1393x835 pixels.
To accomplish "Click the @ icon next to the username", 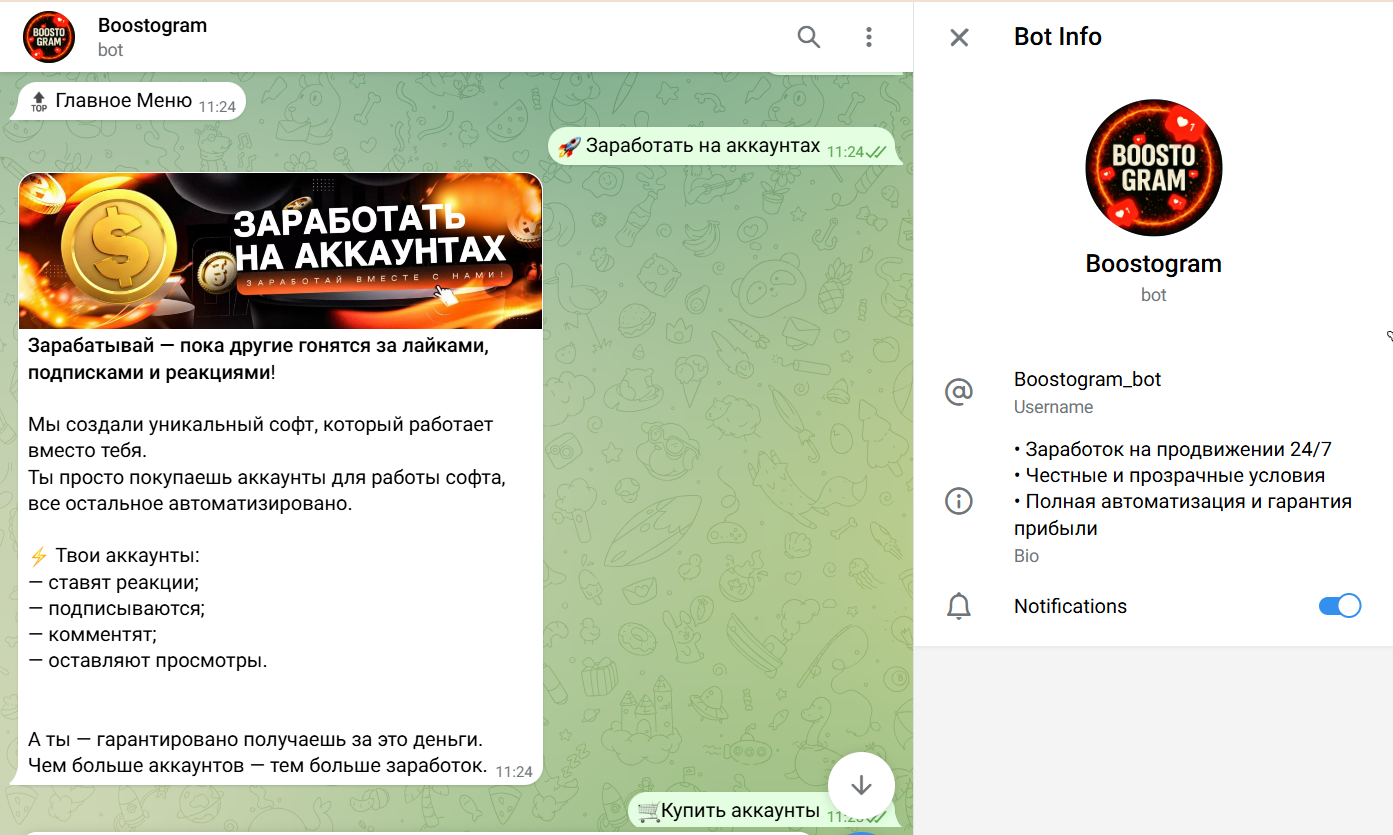I will click(959, 391).
